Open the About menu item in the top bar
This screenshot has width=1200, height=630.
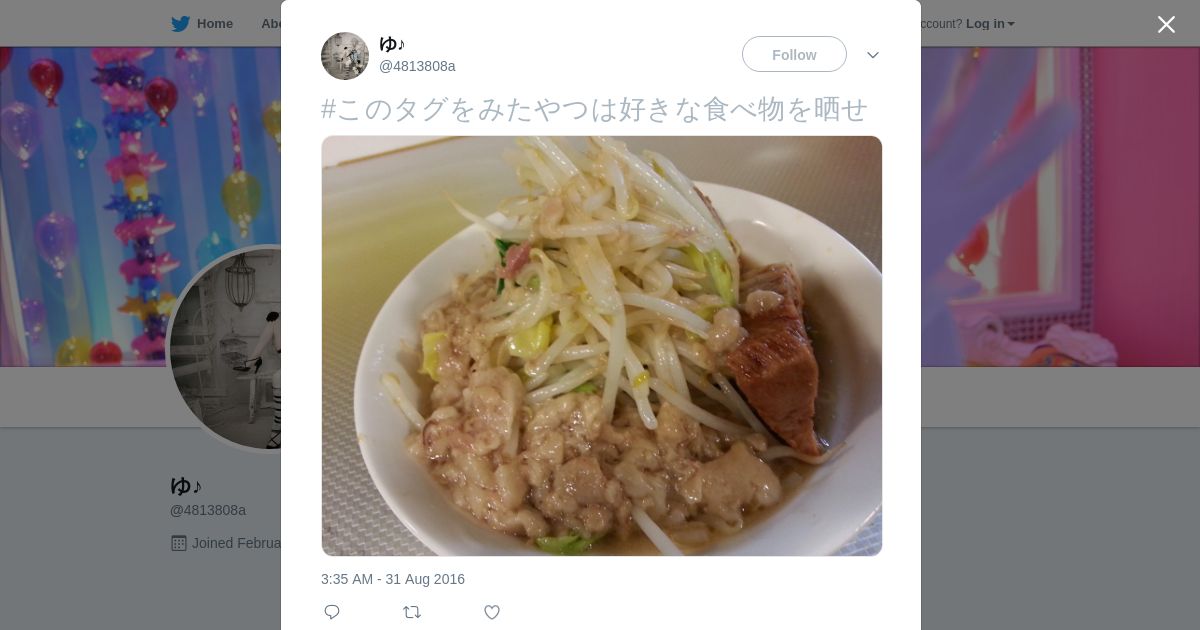tap(271, 24)
